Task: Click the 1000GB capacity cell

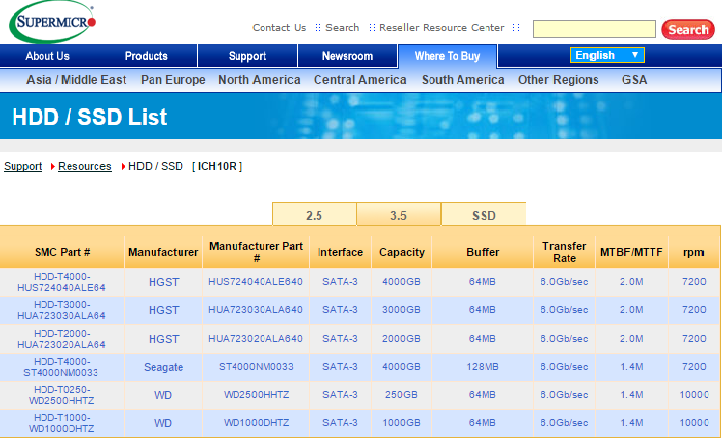Action: [402, 423]
